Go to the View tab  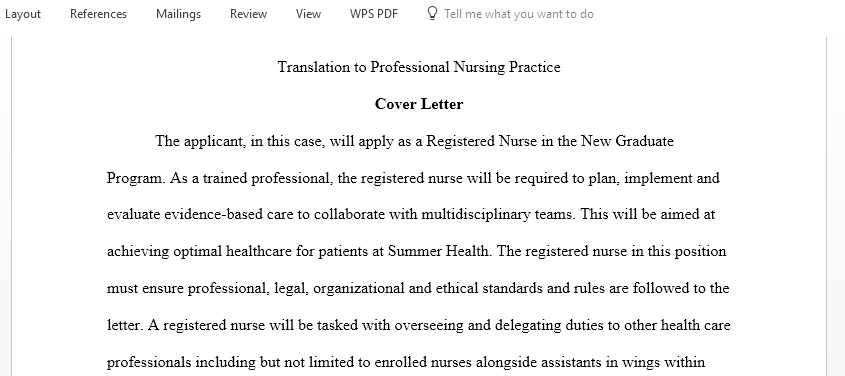(x=308, y=14)
